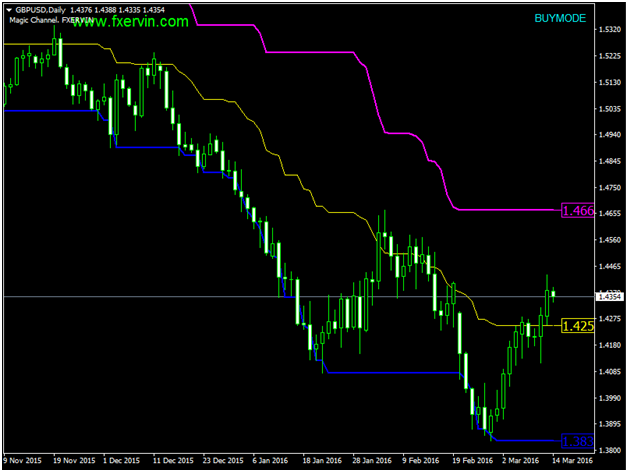Click the 1.3895 price scale value

610,424
